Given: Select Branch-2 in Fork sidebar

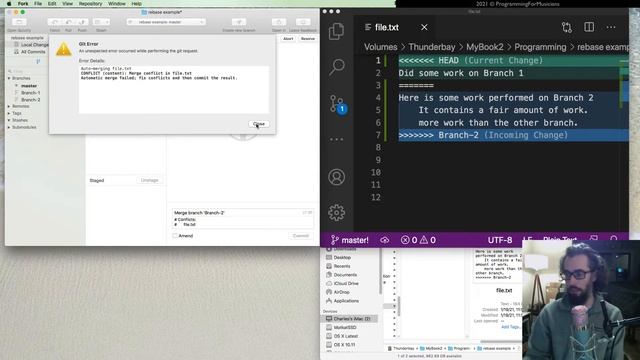Looking at the screenshot, I should [31, 100].
